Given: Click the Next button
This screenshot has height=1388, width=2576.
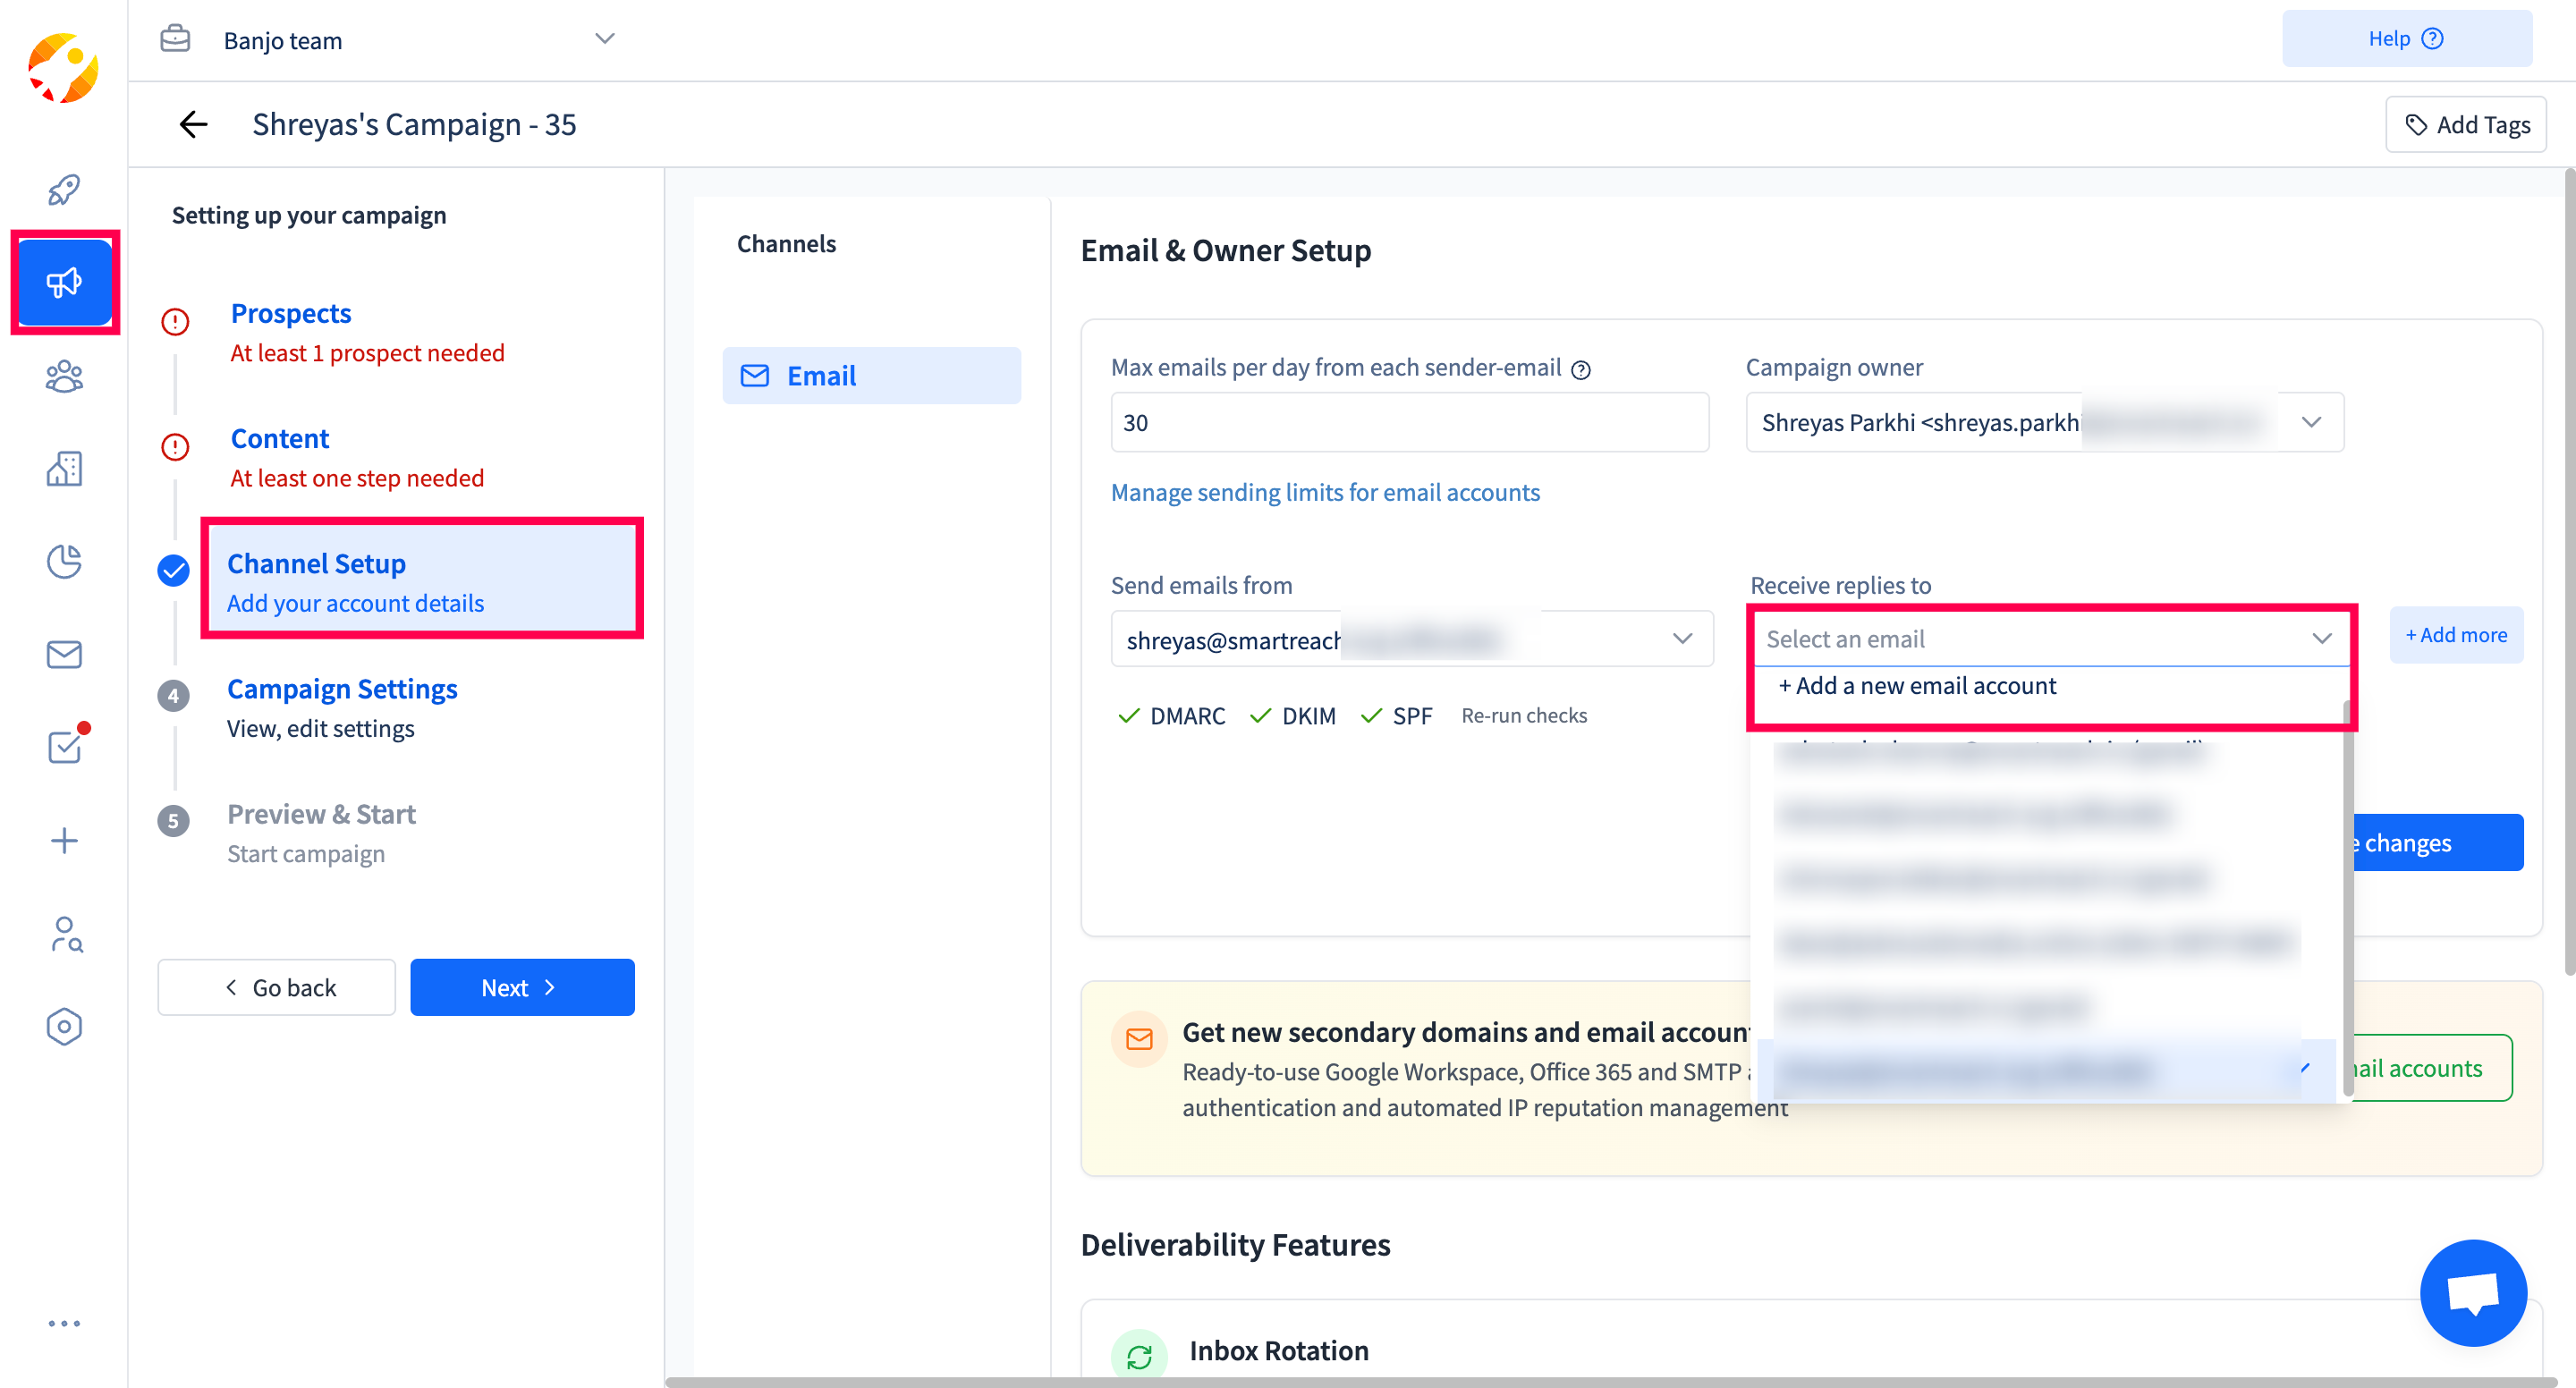Looking at the screenshot, I should point(521,987).
